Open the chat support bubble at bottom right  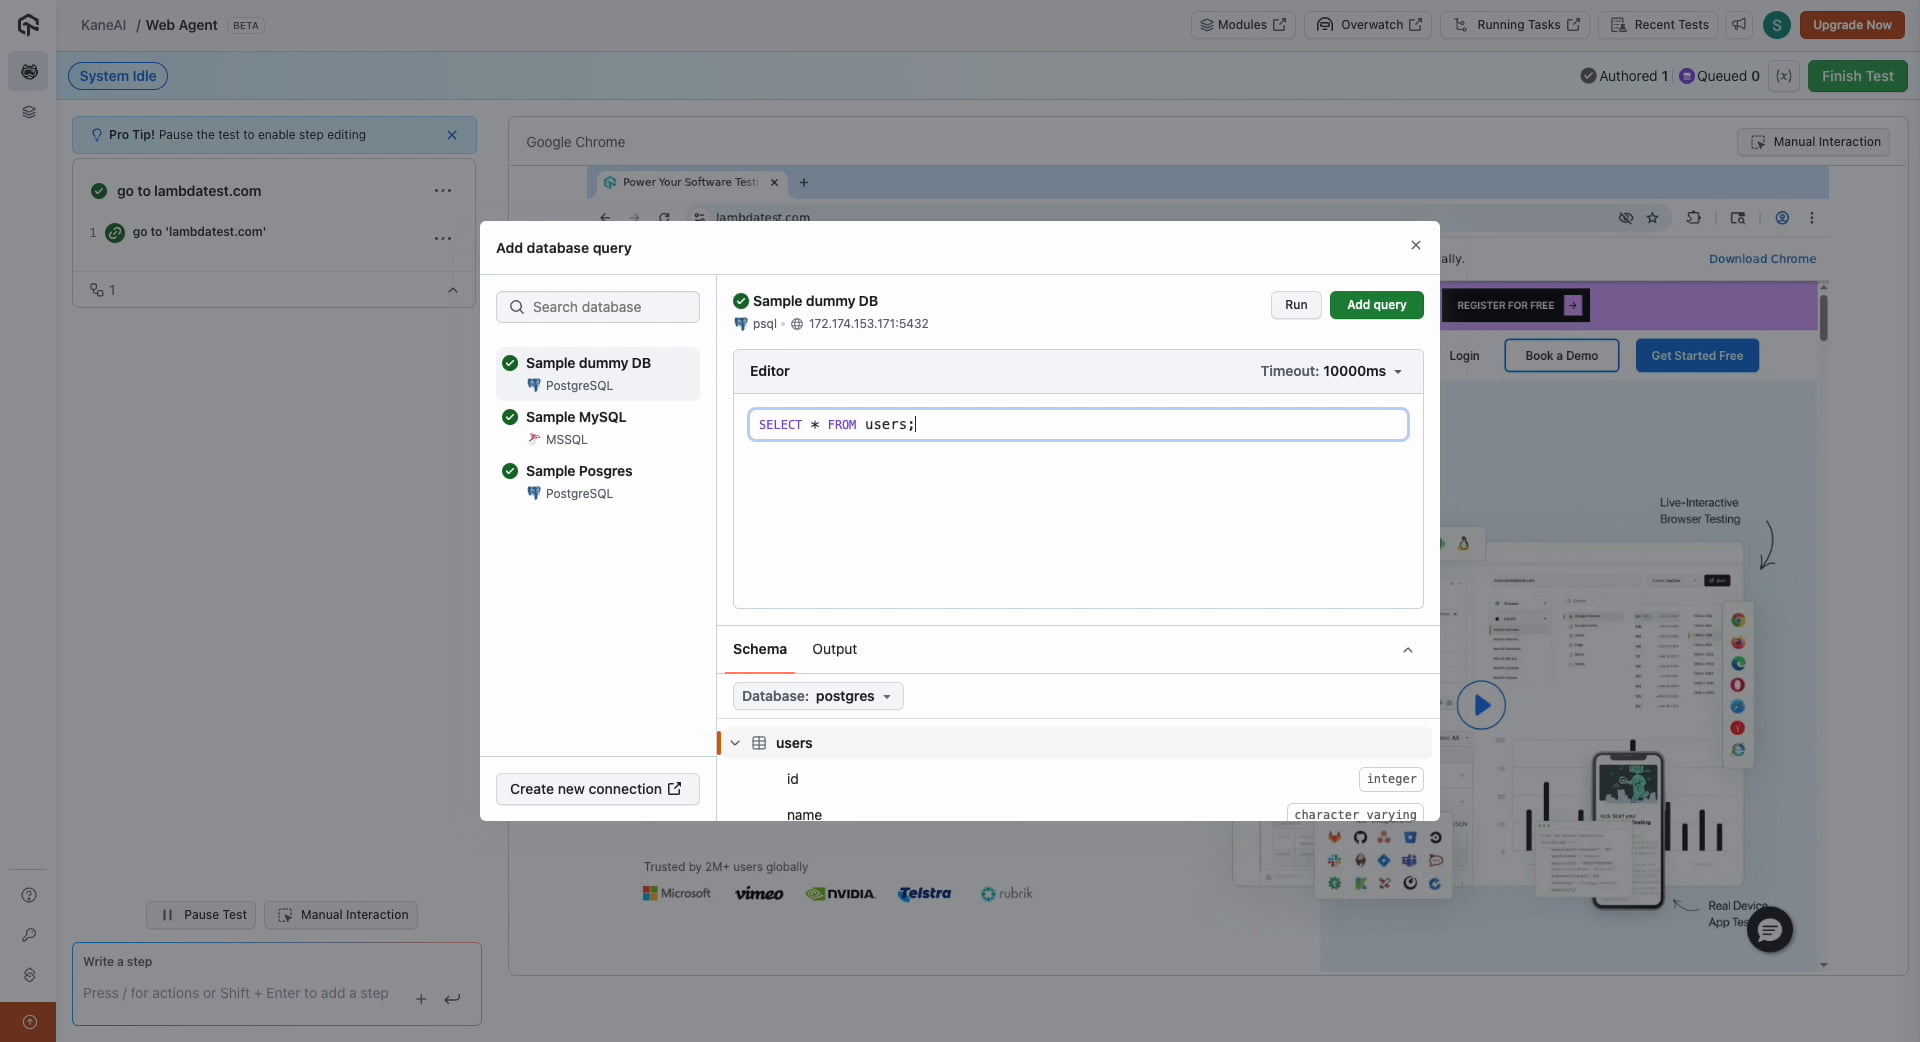1770,929
